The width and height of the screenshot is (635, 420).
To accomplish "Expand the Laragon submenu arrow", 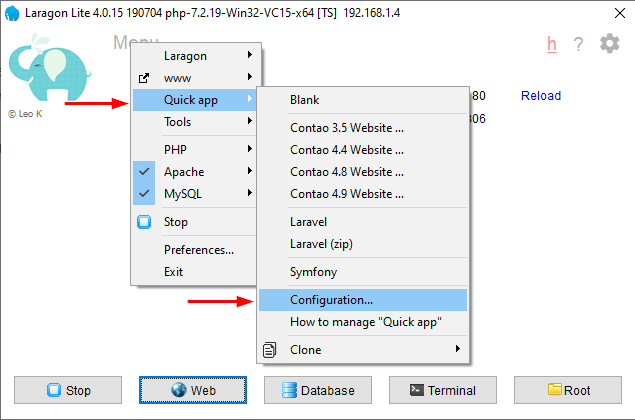I will (250, 55).
